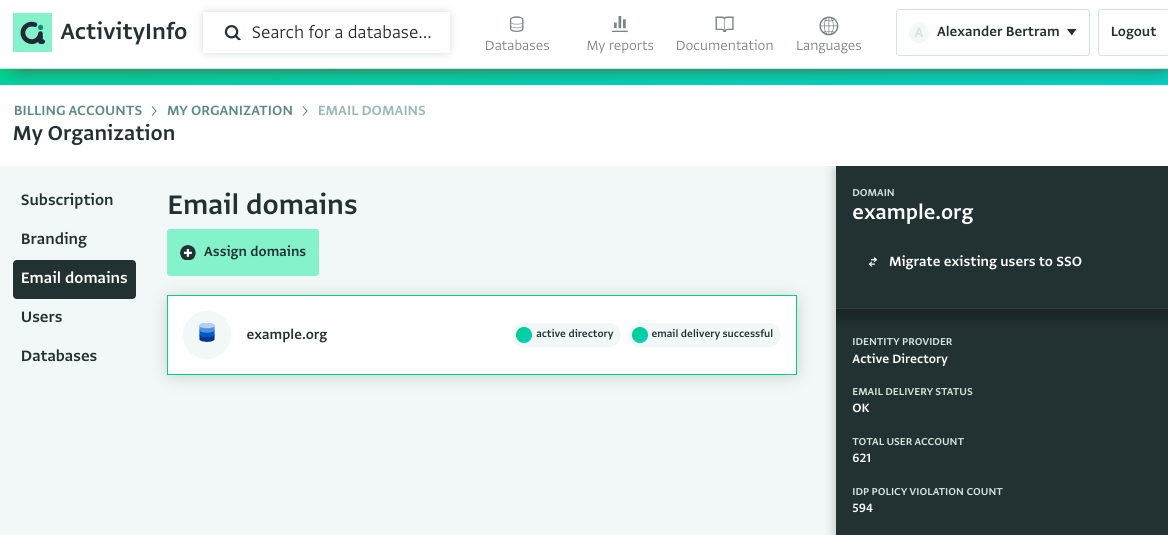This screenshot has width=1168, height=535.
Task: Click the plus icon on Assign domains
Action: coord(188,253)
